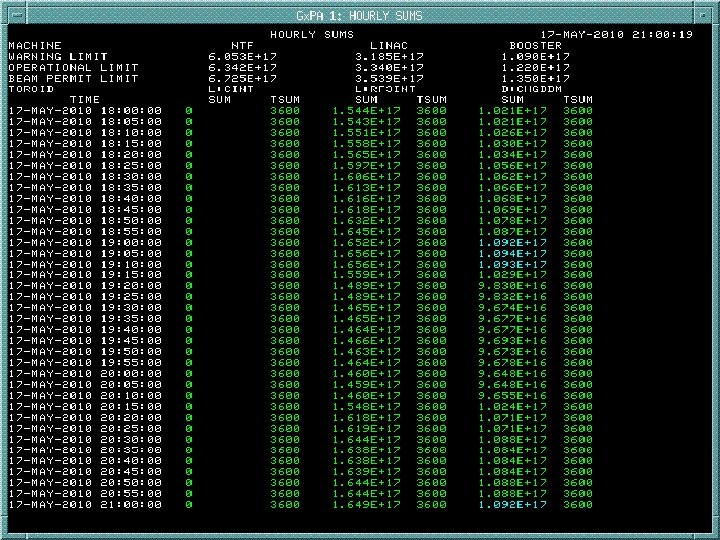Select LINAC sum value '1.619E+17'
This screenshot has height=540, width=720.
[x=366, y=428]
